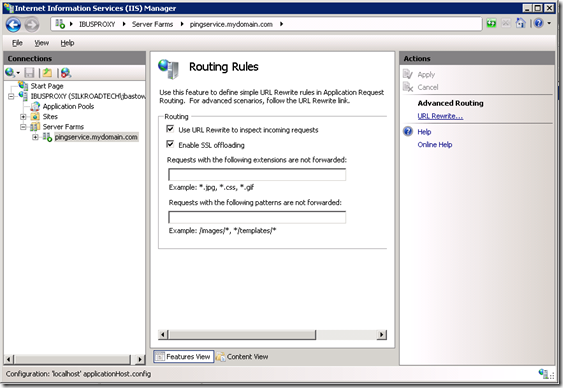Select the Application Pools tree item
This screenshot has width=563, height=388.
68,106
